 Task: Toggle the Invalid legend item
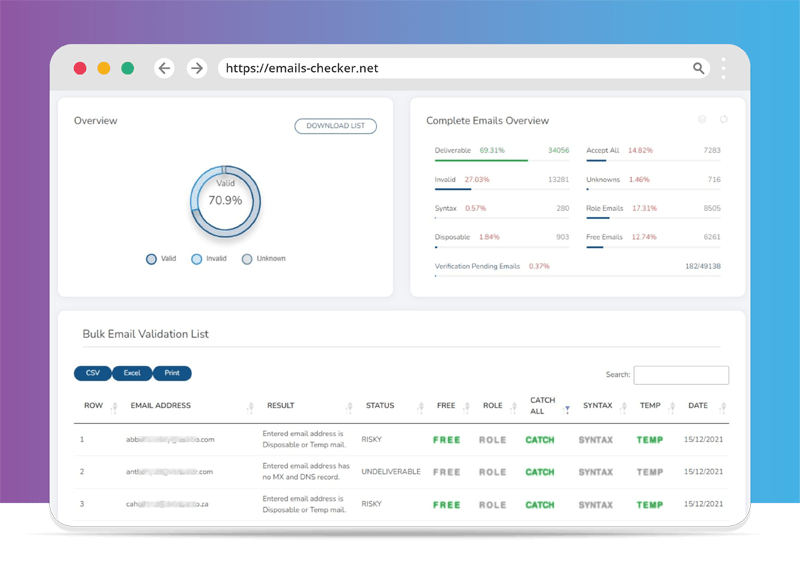click(208, 259)
